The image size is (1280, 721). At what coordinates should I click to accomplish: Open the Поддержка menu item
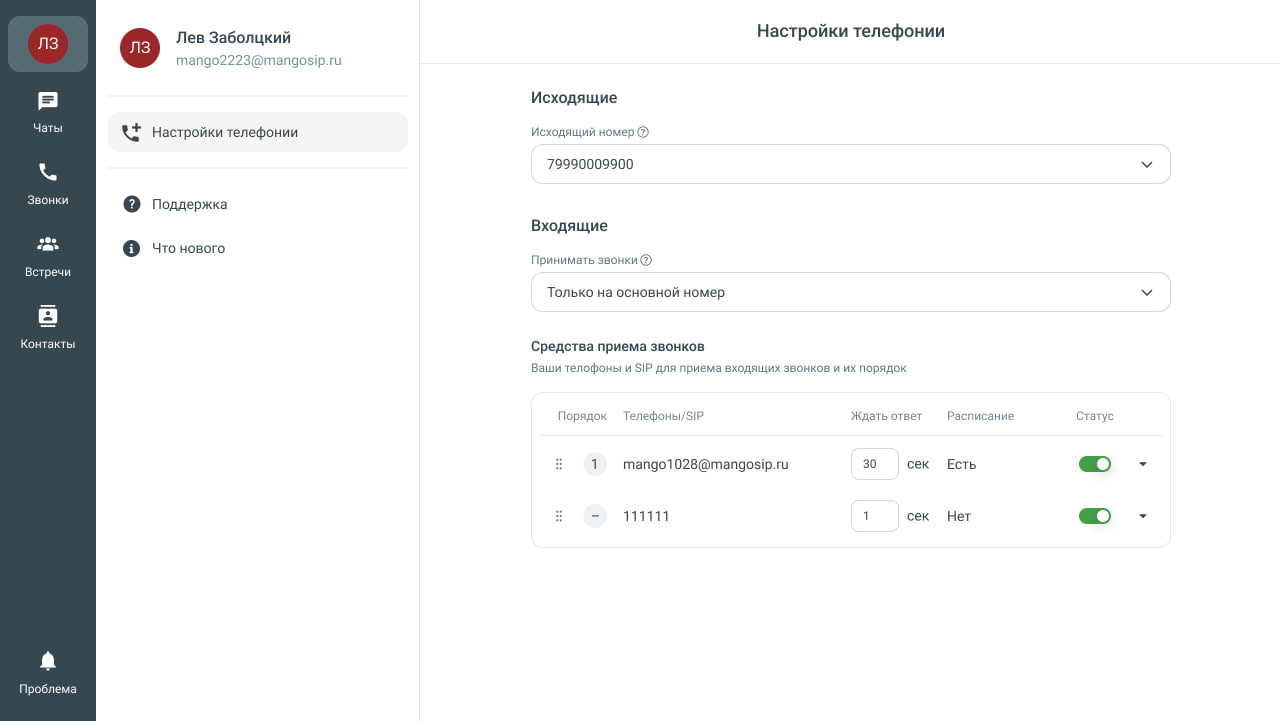(x=189, y=204)
